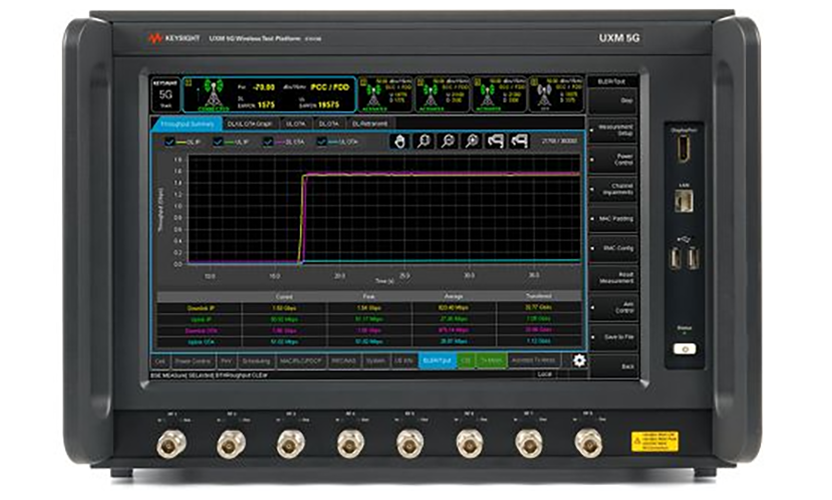Click the PCC / FDD label
The image size is (832, 500).
click(x=330, y=87)
